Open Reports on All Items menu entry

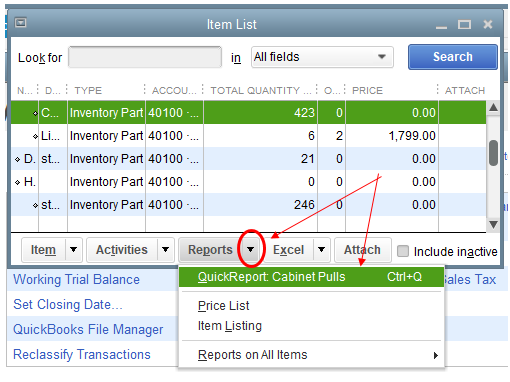311,355
